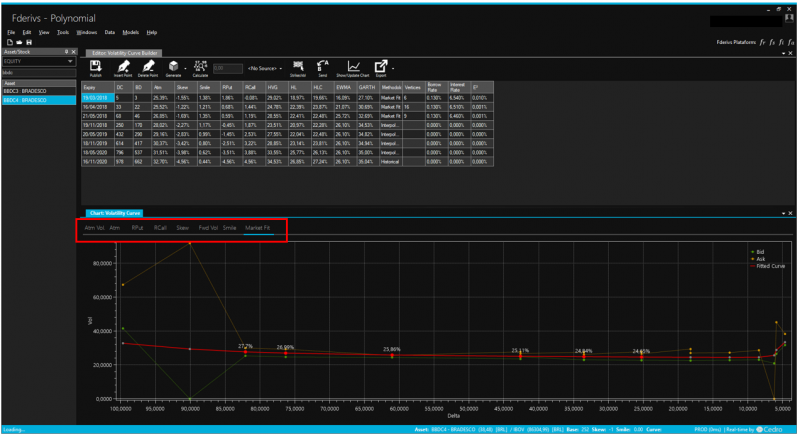
Task: Select BBDC3 BRADESCO in the asset list
Action: point(25,91)
